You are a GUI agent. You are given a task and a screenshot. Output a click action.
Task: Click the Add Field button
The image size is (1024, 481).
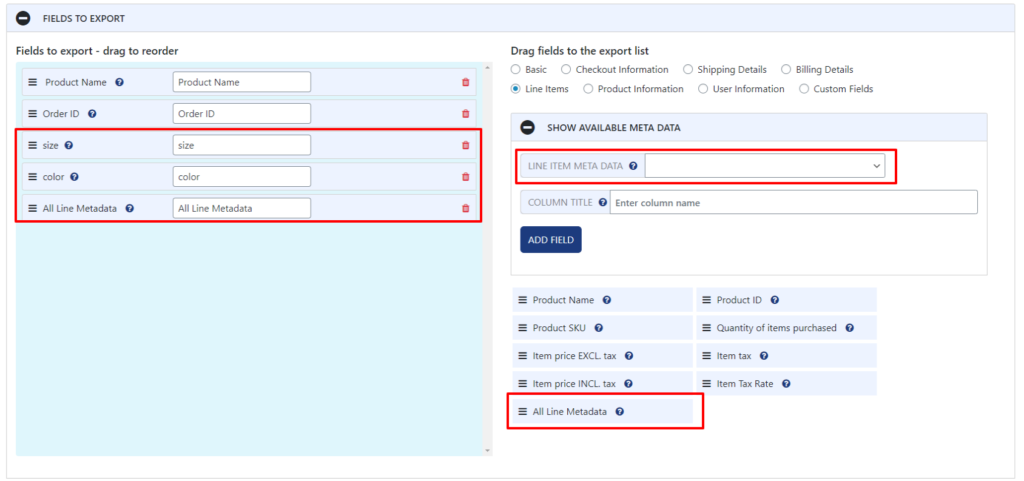click(551, 240)
